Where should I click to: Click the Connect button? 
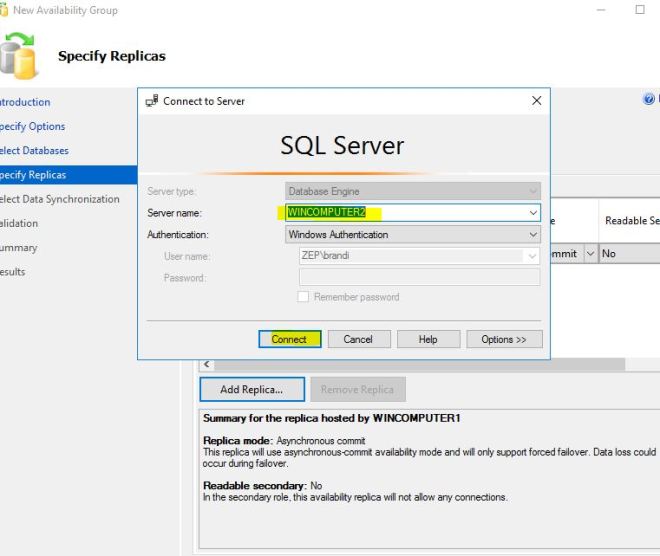[x=289, y=339]
